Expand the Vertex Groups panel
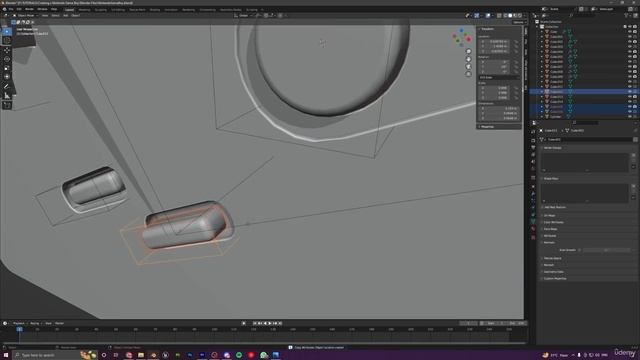 click(552, 148)
